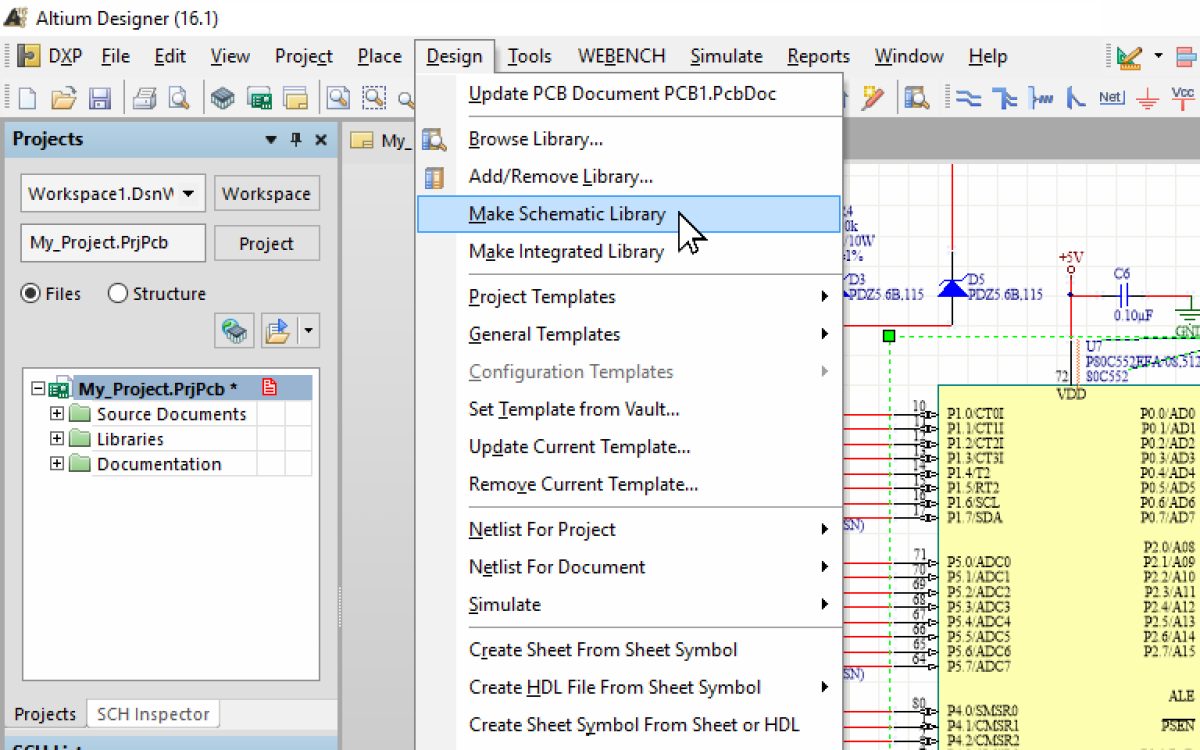Save the current document
The image size is (1200, 750).
pyautogui.click(x=100, y=97)
